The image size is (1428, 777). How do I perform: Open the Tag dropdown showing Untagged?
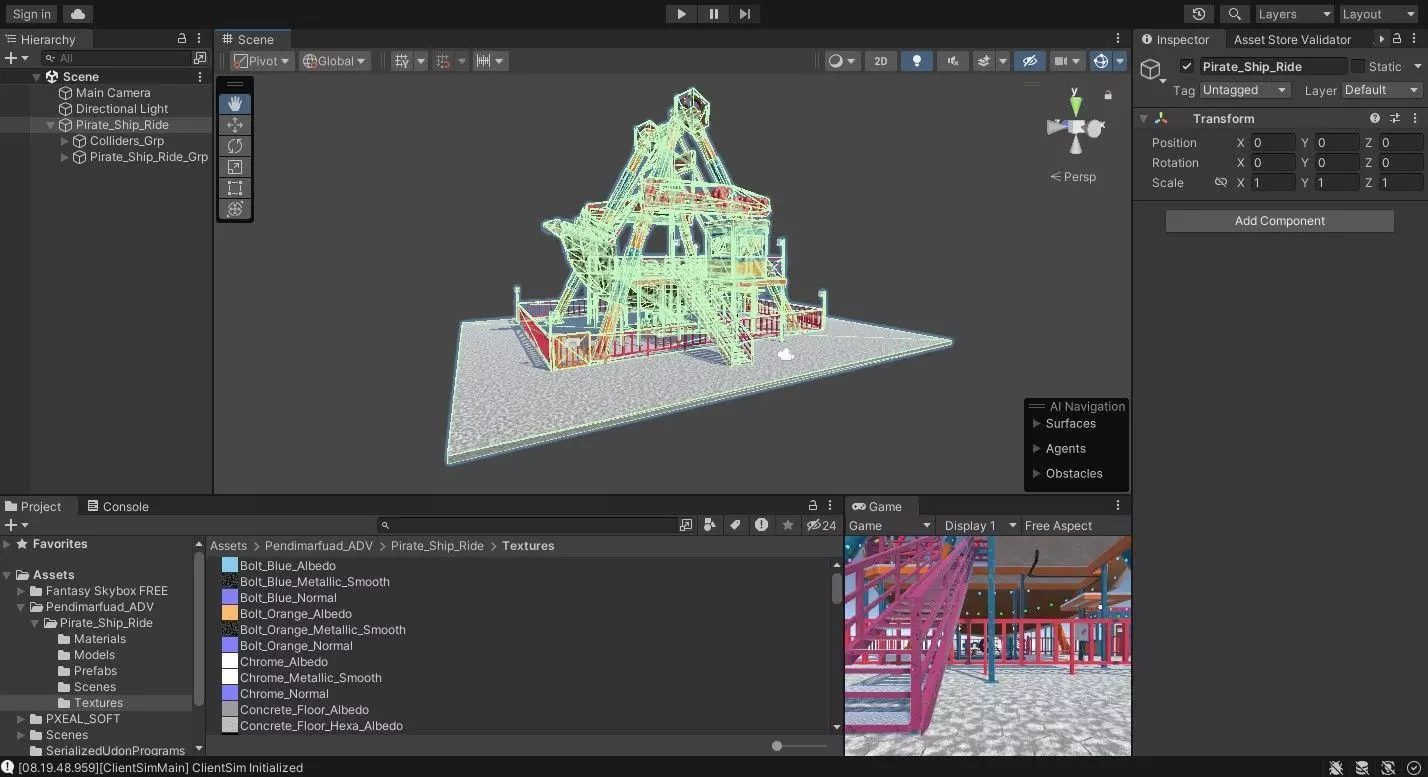click(x=1245, y=90)
